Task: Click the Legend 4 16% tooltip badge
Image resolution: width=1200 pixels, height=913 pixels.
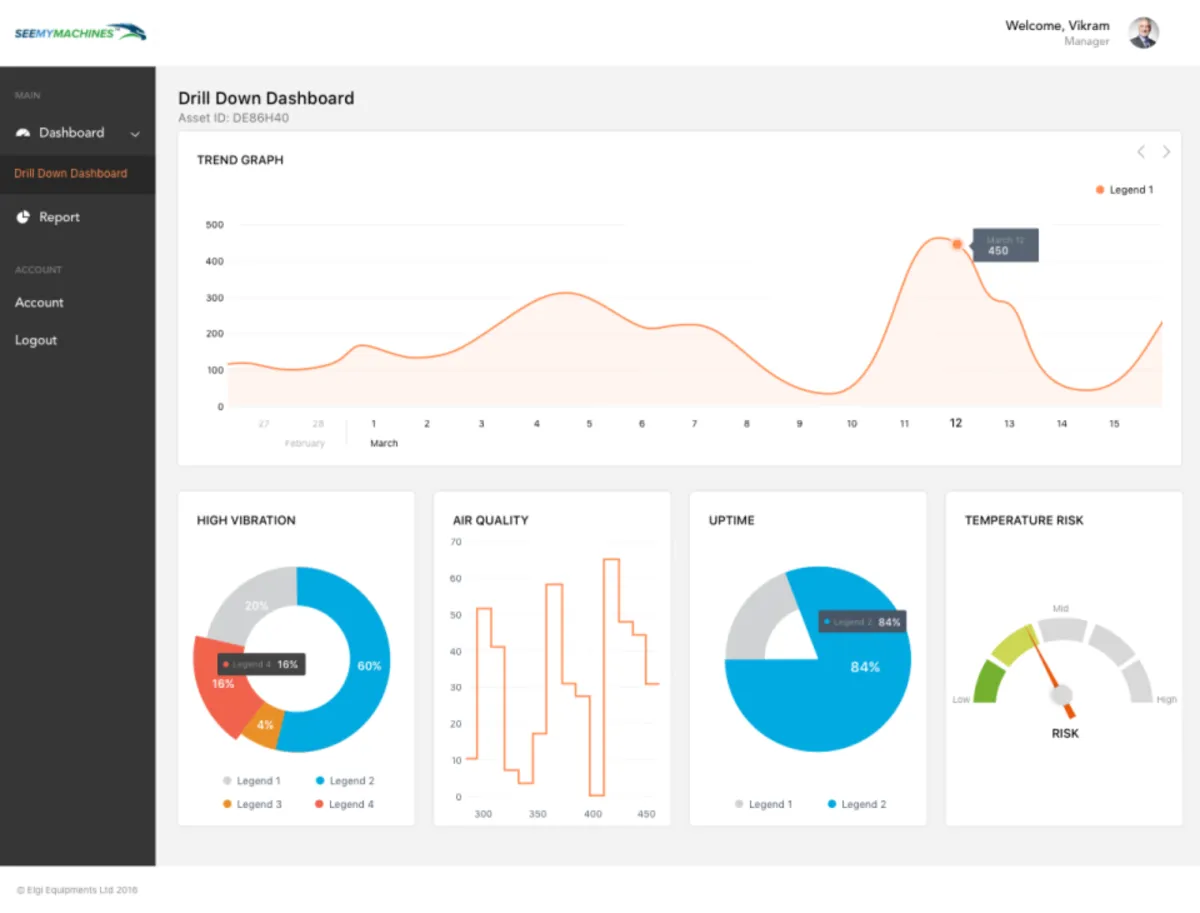Action: tap(259, 663)
